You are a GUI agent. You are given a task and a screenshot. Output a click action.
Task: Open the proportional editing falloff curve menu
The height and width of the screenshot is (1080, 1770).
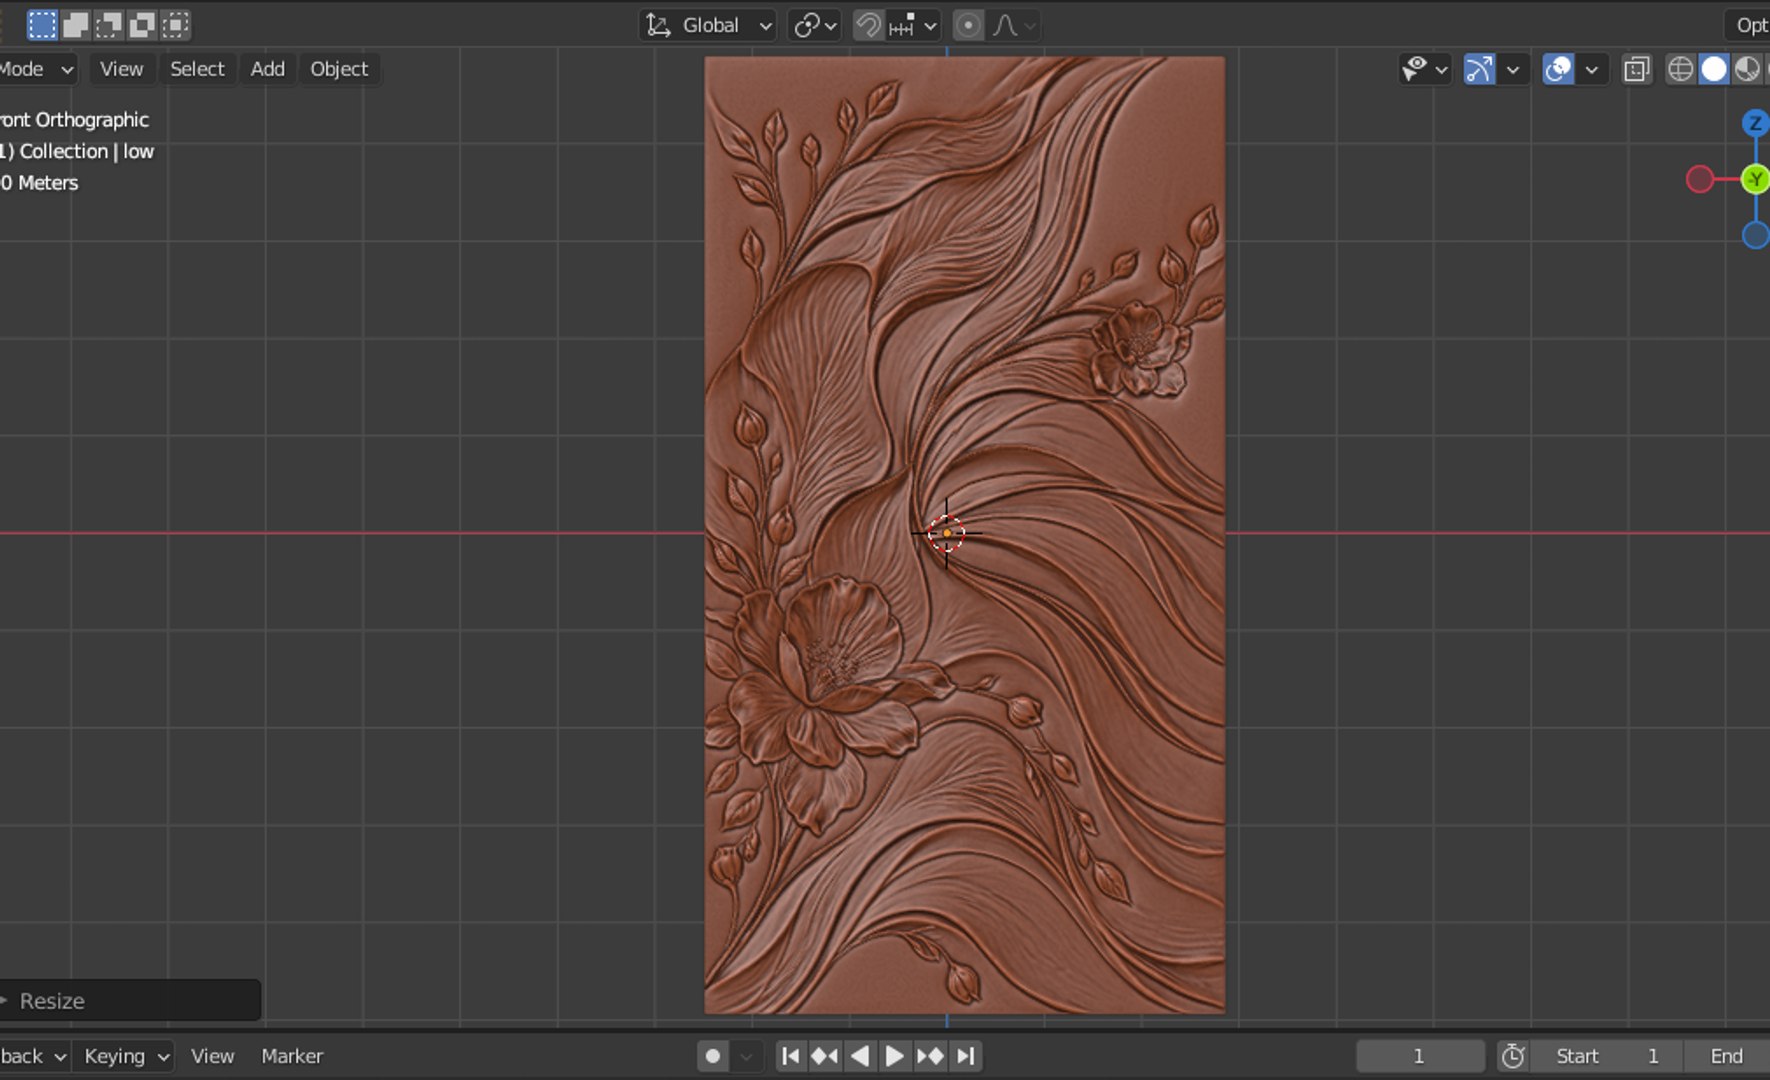(1014, 25)
